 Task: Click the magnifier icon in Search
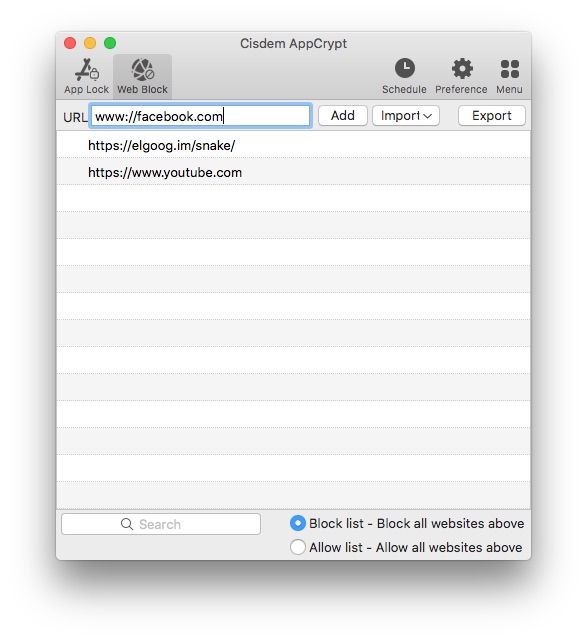pos(127,524)
